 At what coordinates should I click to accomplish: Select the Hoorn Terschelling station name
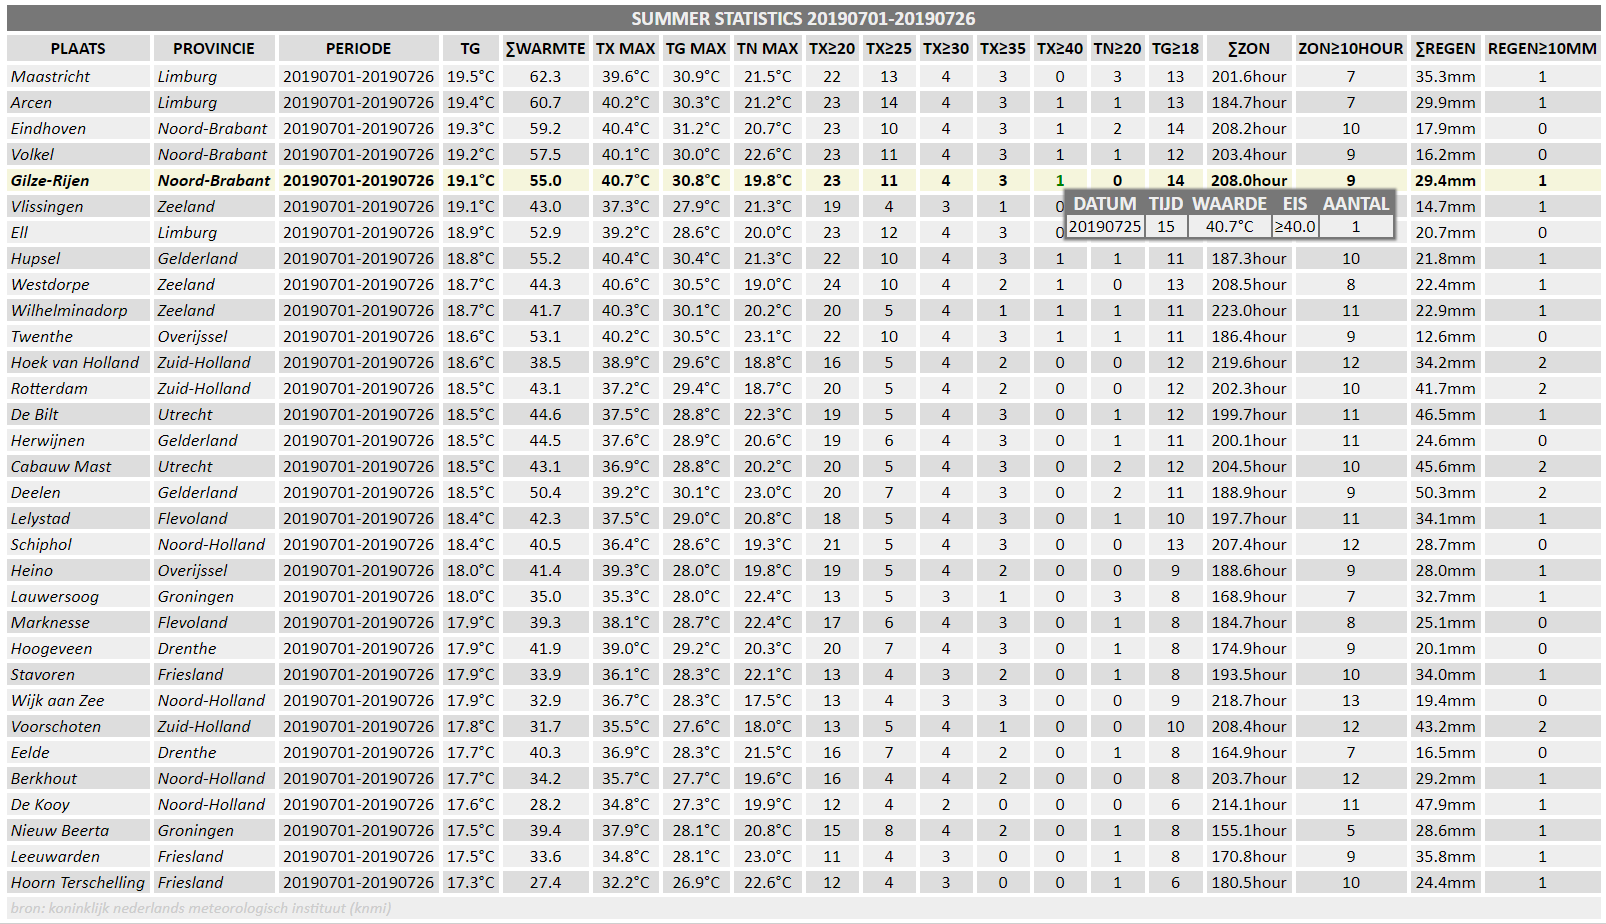click(x=78, y=882)
